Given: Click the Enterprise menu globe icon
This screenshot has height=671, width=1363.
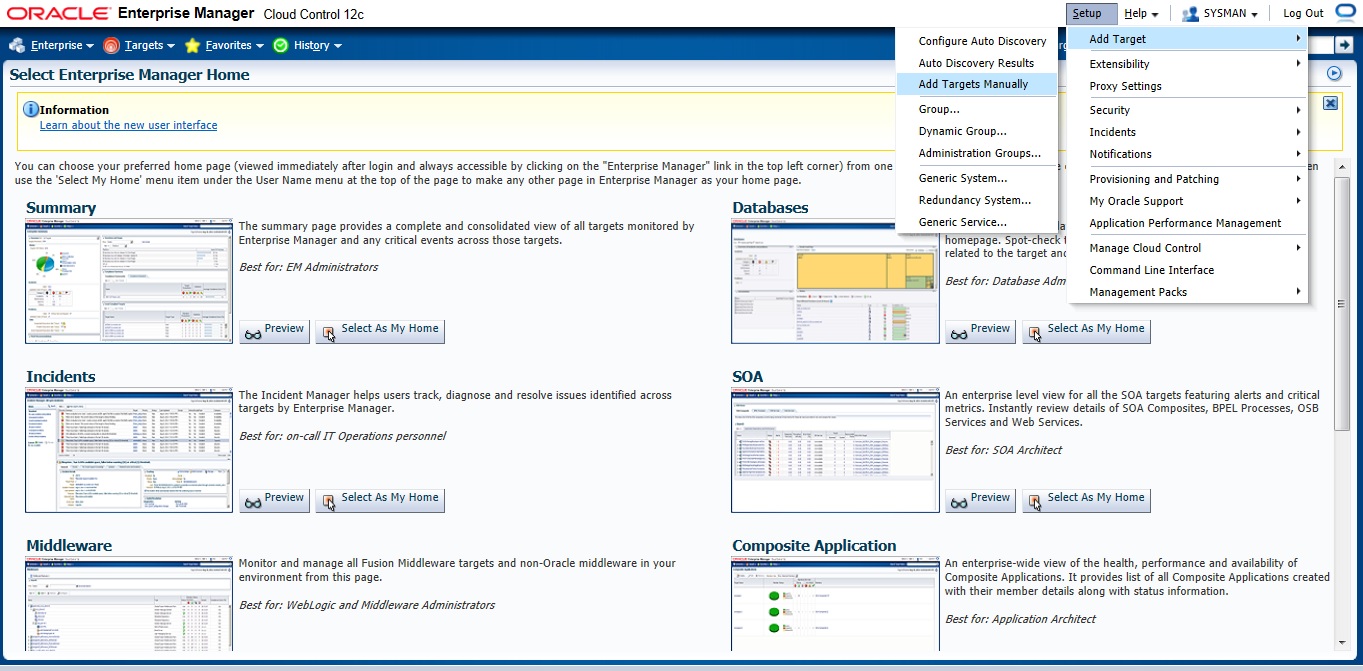Looking at the screenshot, I should (17, 46).
